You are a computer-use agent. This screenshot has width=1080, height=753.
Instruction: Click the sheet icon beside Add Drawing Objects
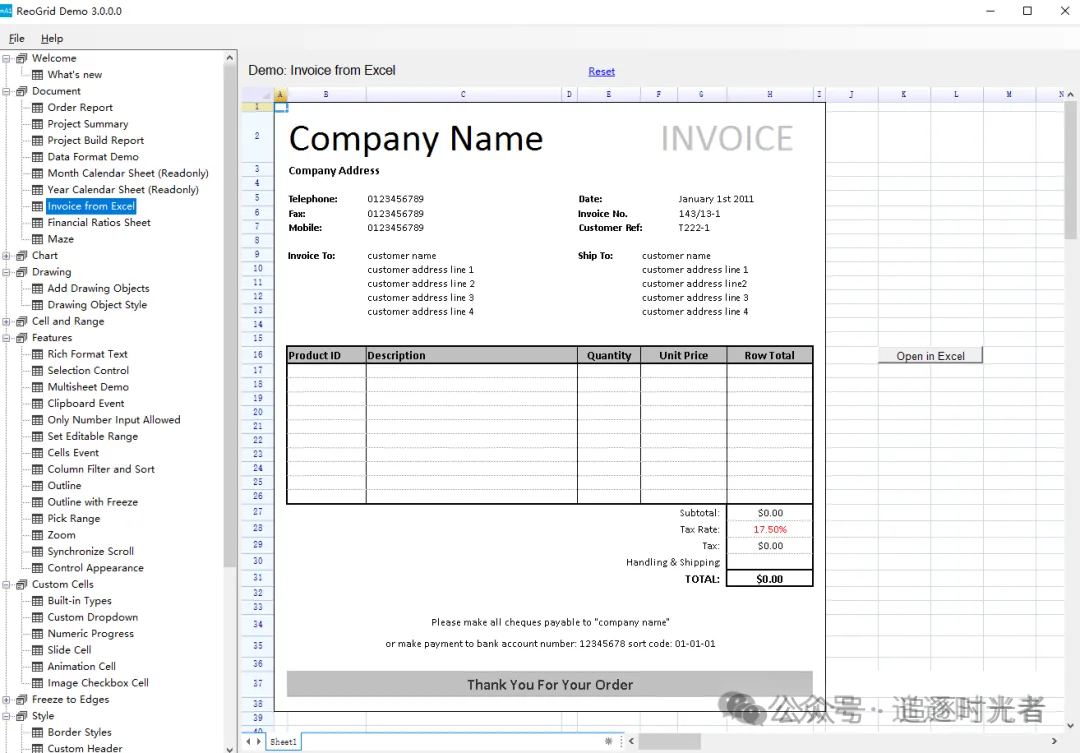click(x=38, y=289)
